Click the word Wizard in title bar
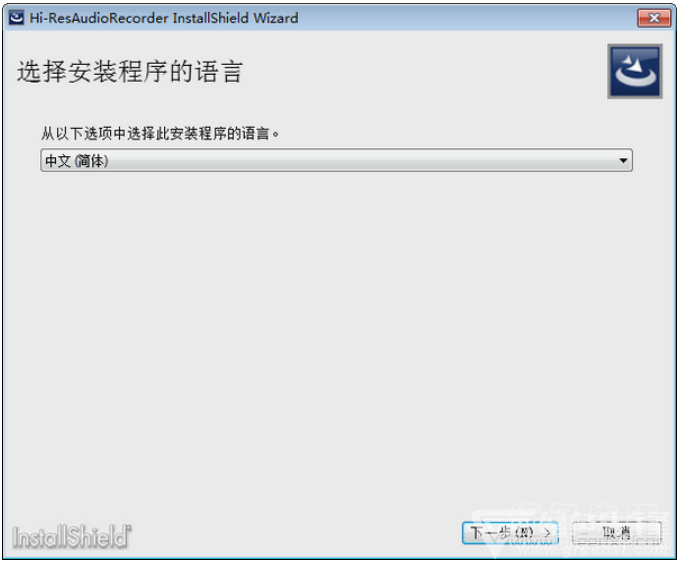This screenshot has height=563, width=679. [x=276, y=18]
